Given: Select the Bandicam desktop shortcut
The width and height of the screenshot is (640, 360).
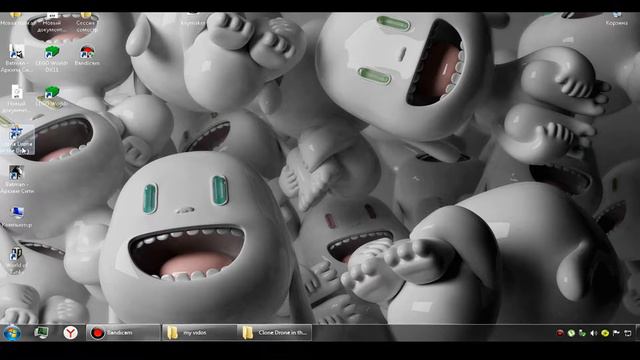Looking at the screenshot, I should pos(87,56).
